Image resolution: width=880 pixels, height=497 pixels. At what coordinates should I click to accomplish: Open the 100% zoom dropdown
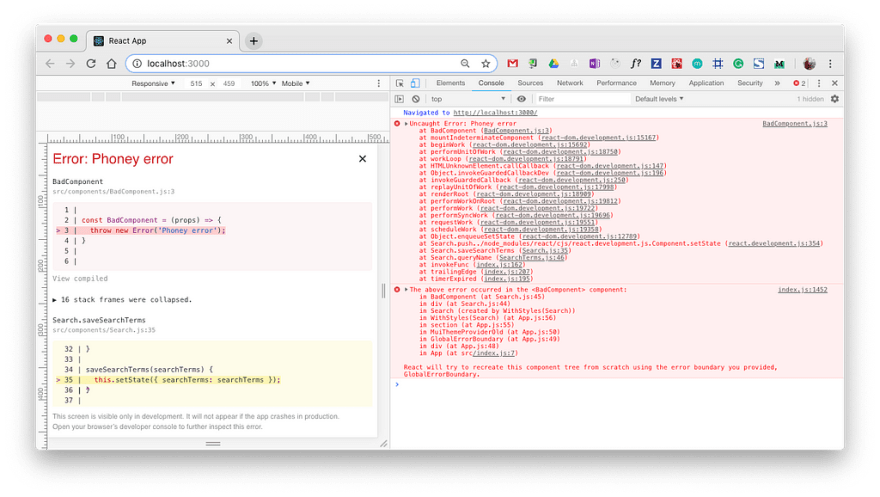coord(263,83)
